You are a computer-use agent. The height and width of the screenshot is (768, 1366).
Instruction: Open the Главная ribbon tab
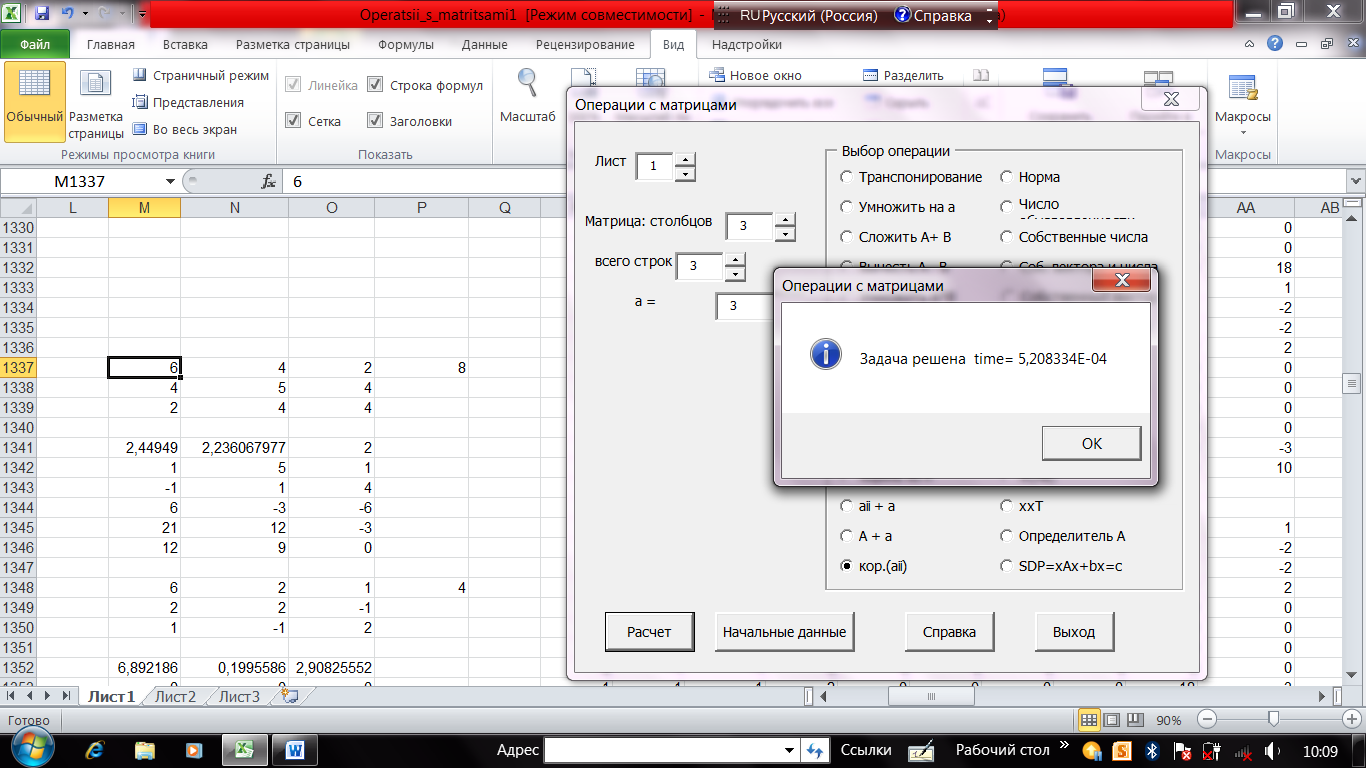coord(111,45)
